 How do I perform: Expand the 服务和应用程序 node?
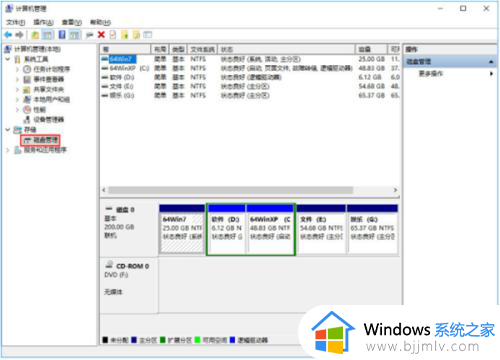click(x=8, y=150)
